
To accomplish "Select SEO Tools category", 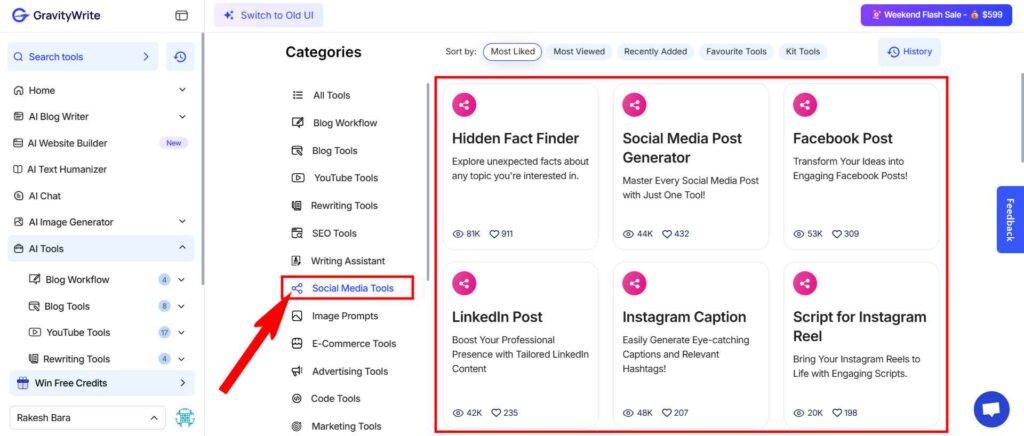I will tap(324, 233).
